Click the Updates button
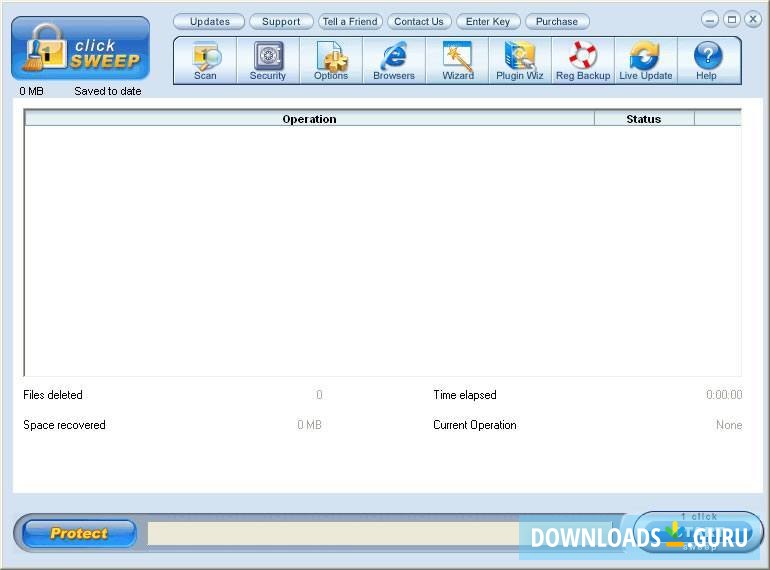The width and height of the screenshot is (770, 570). click(x=209, y=22)
